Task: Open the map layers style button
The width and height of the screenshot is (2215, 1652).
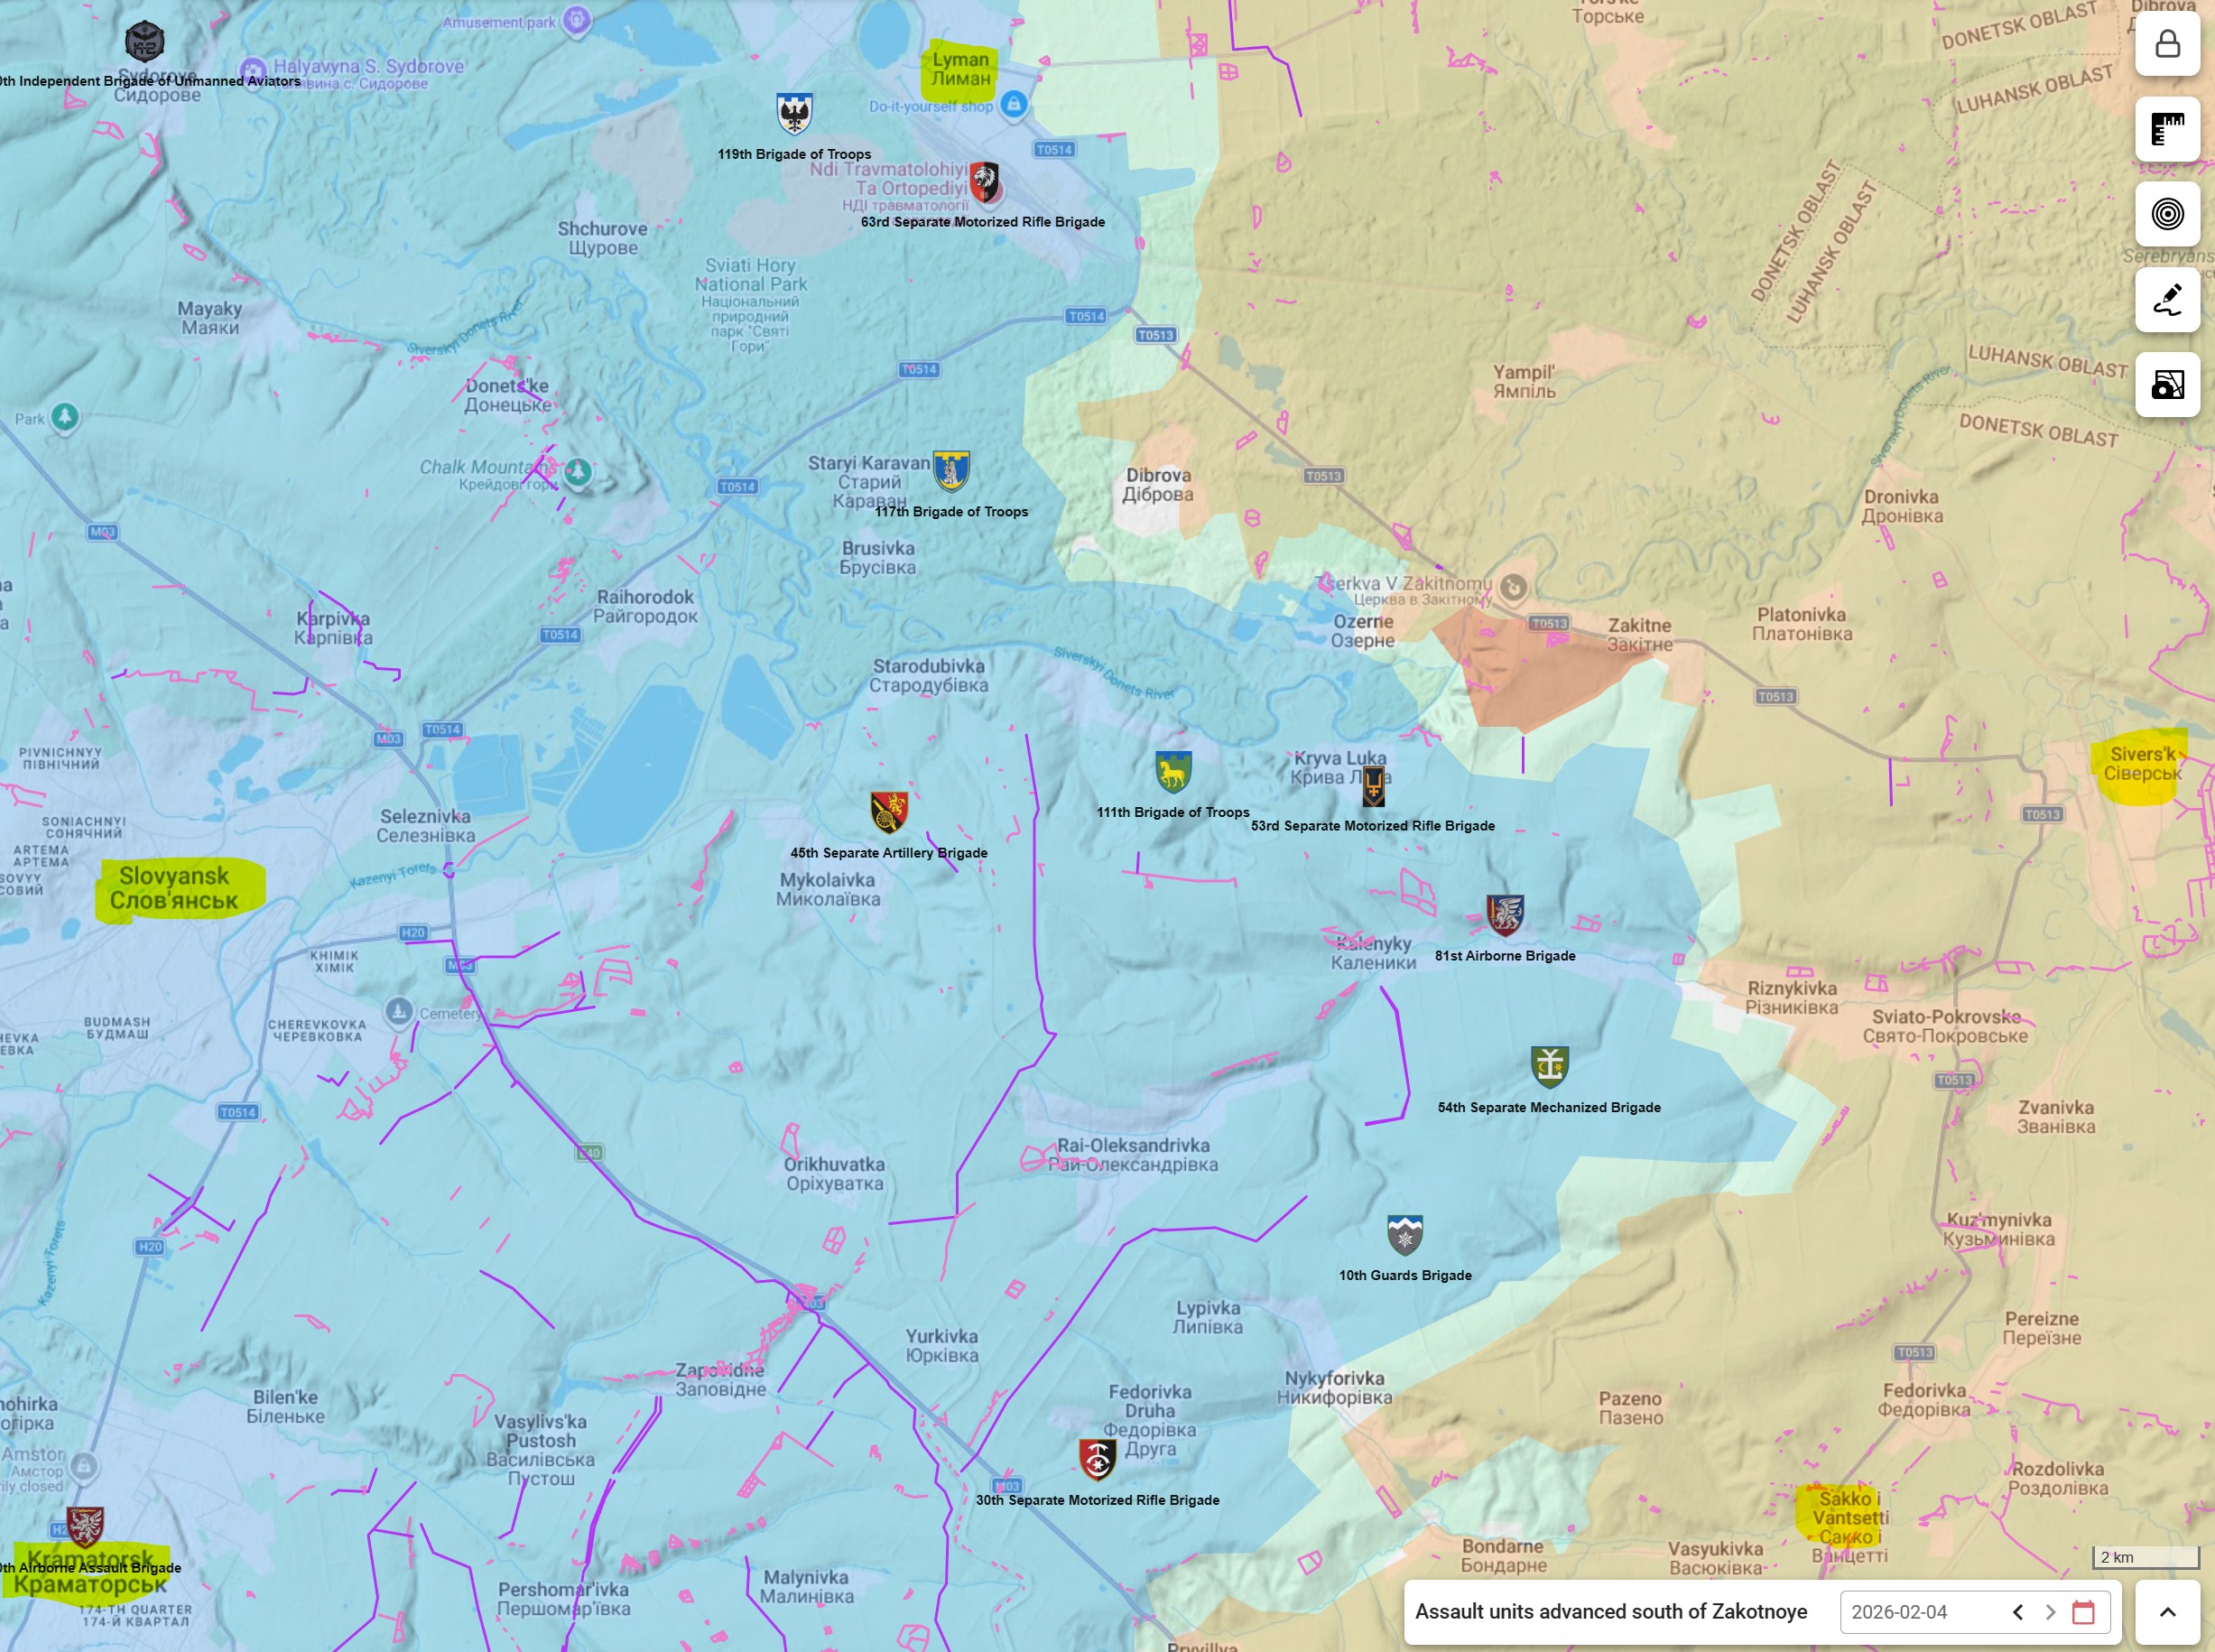Action: (2167, 384)
